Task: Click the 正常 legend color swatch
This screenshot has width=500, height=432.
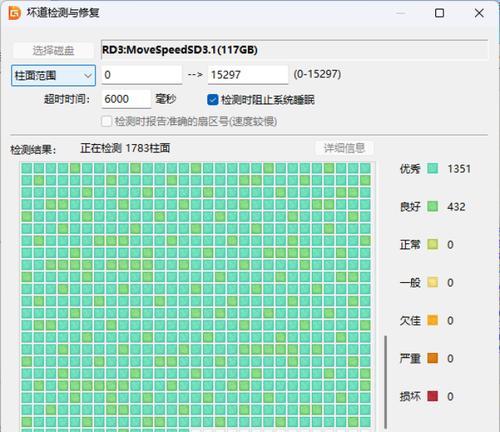Action: pos(433,244)
